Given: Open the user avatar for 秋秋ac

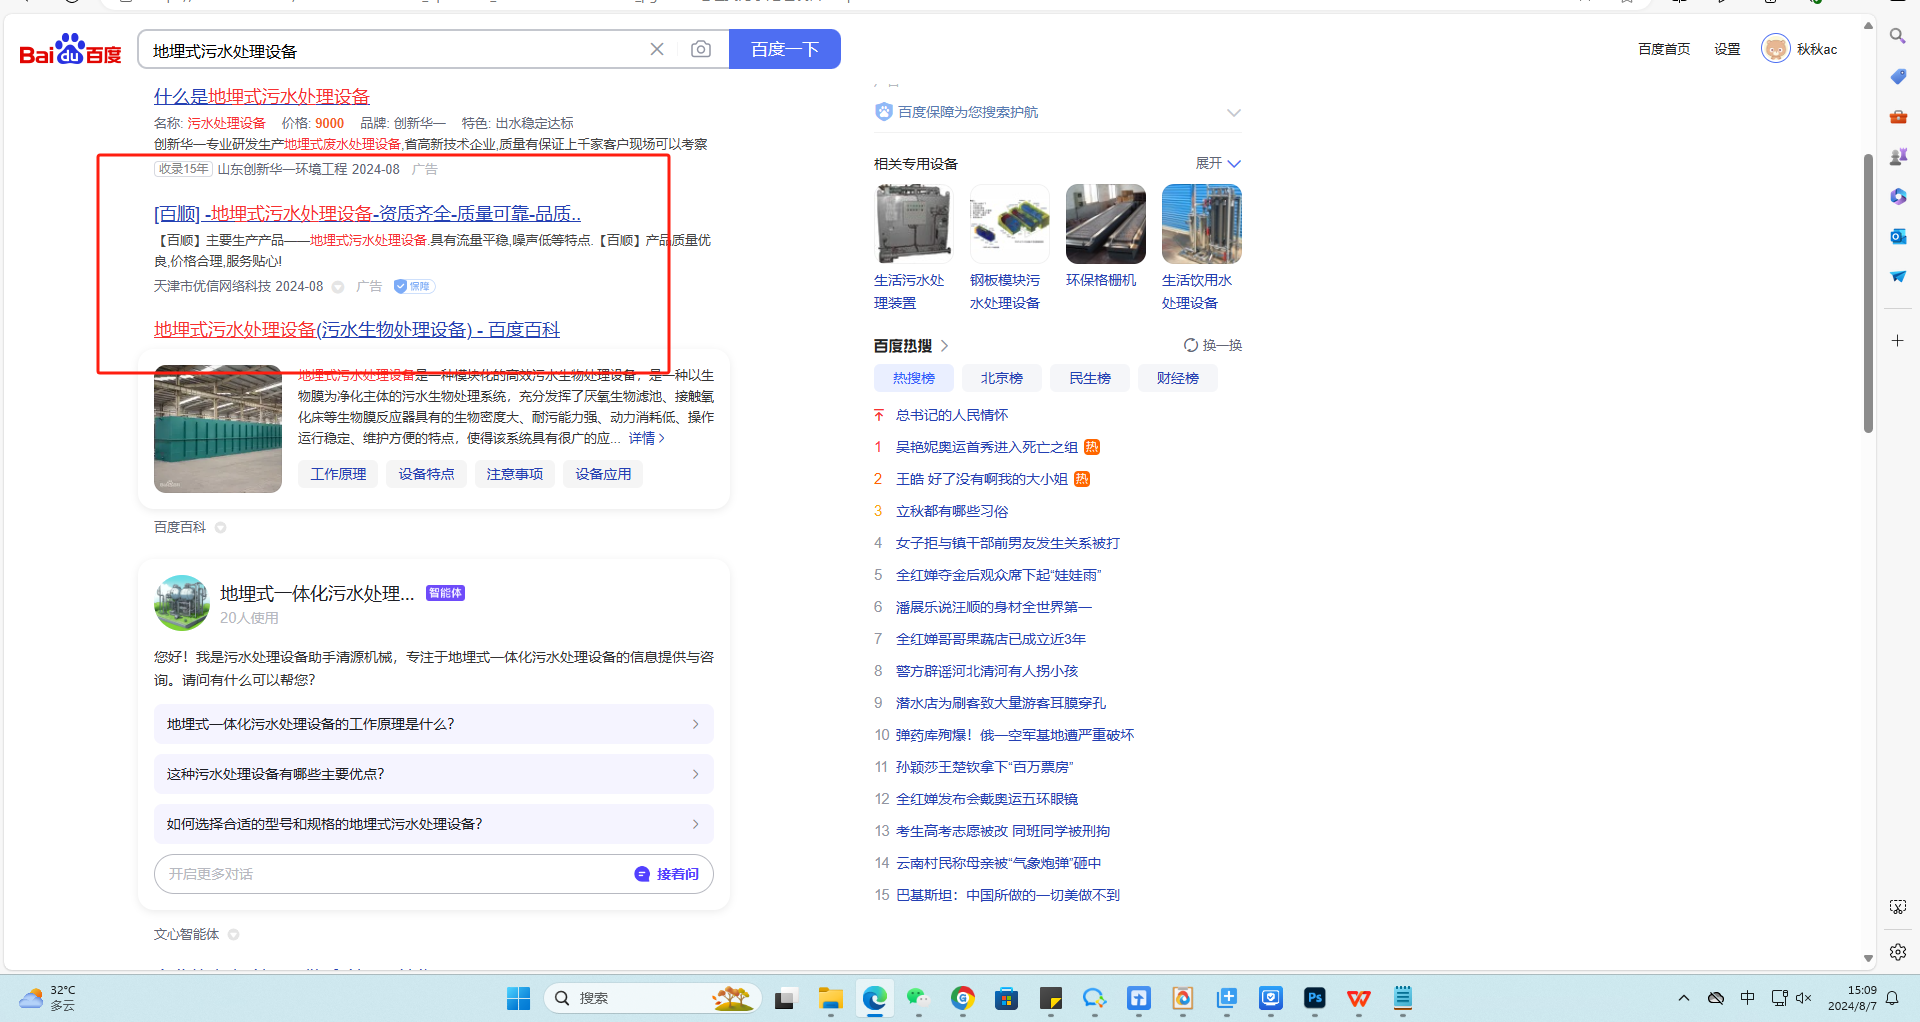Looking at the screenshot, I should coord(1775,49).
